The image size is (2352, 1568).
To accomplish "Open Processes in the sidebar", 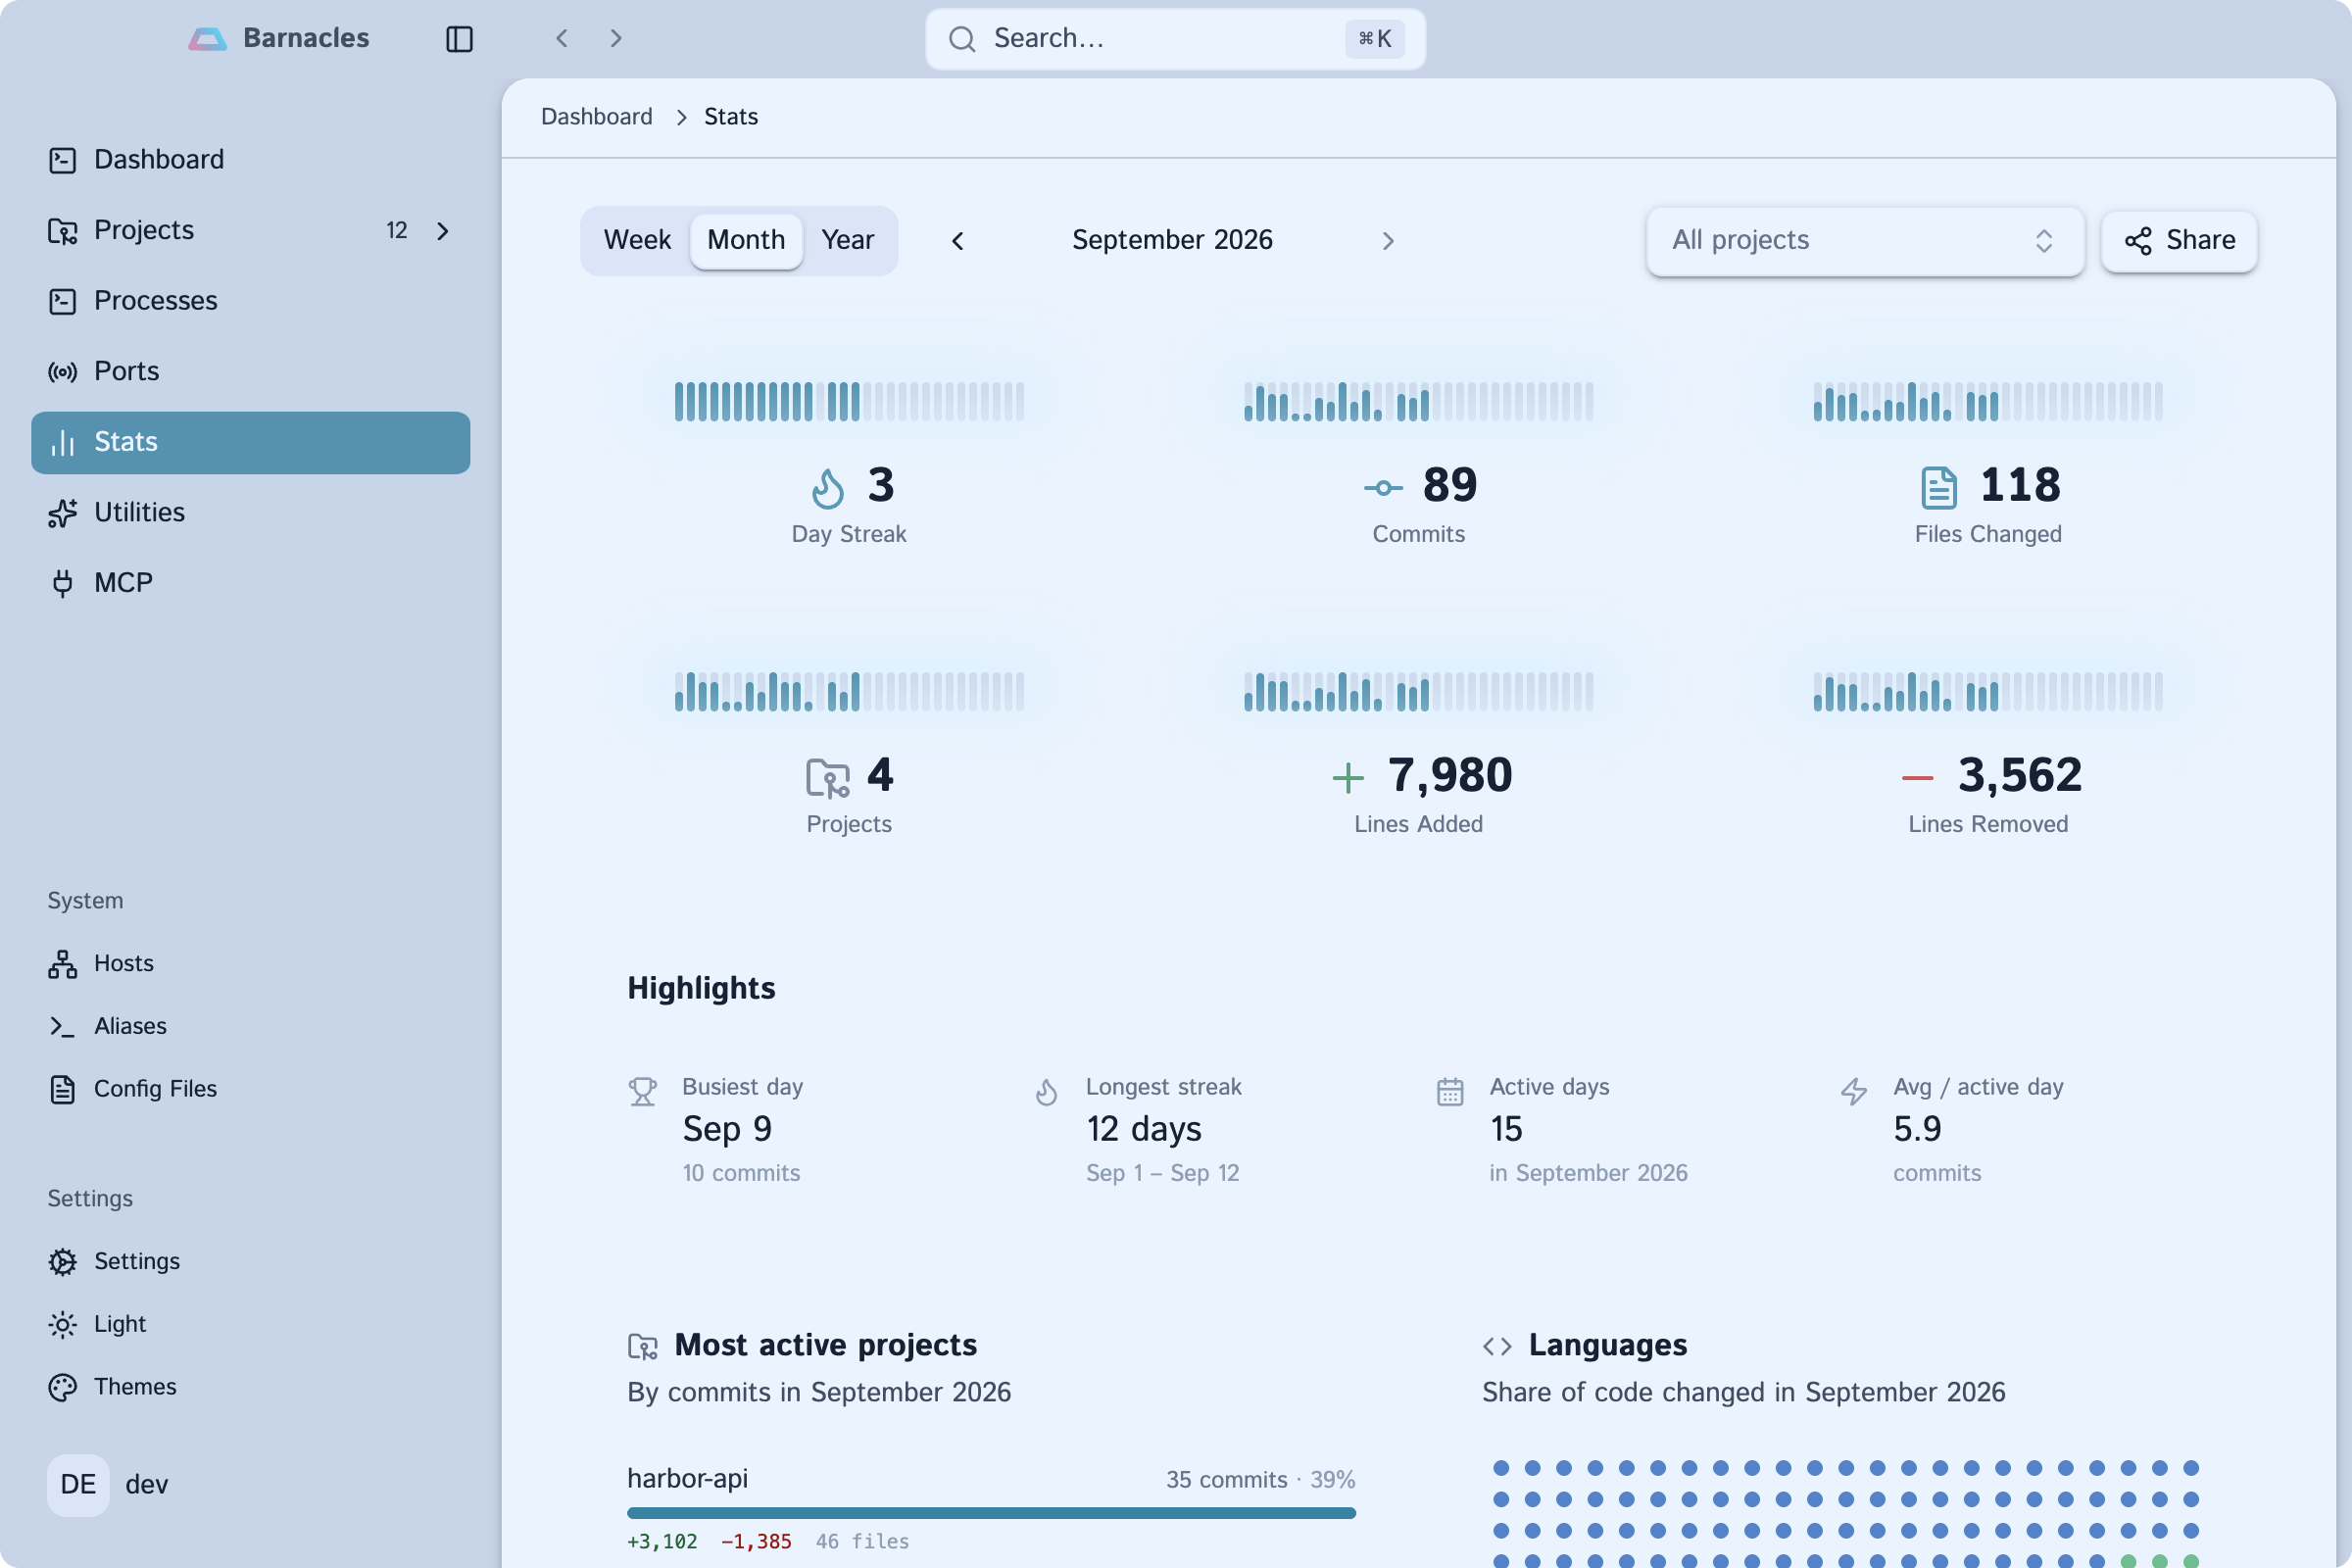I will point(250,301).
